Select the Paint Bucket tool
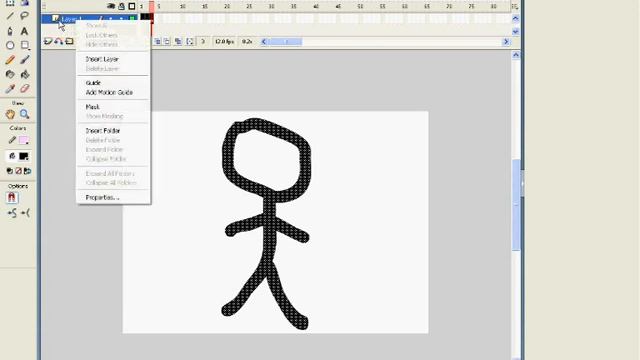The height and width of the screenshot is (360, 640). tap(24, 74)
